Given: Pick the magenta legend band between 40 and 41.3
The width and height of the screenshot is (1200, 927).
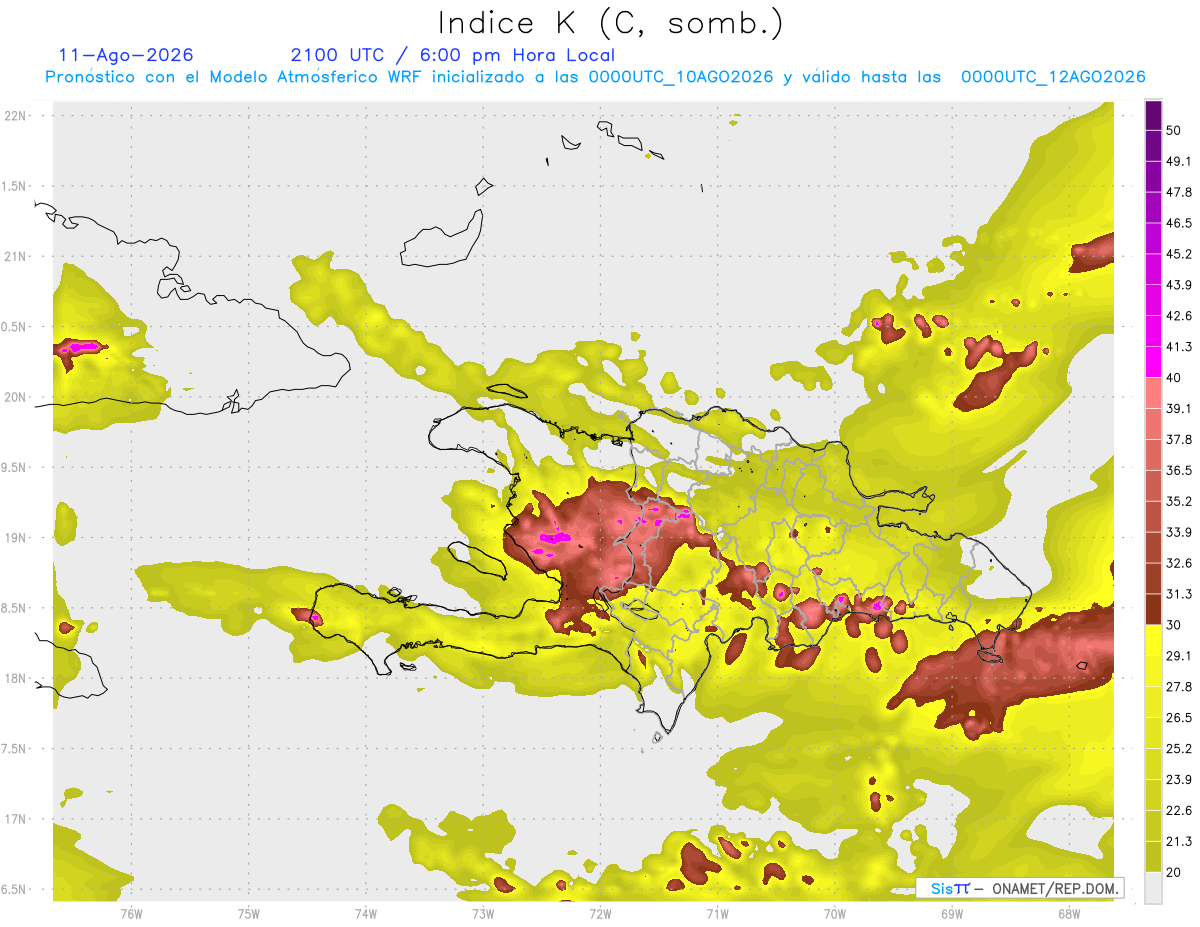Looking at the screenshot, I should click(x=1153, y=362).
